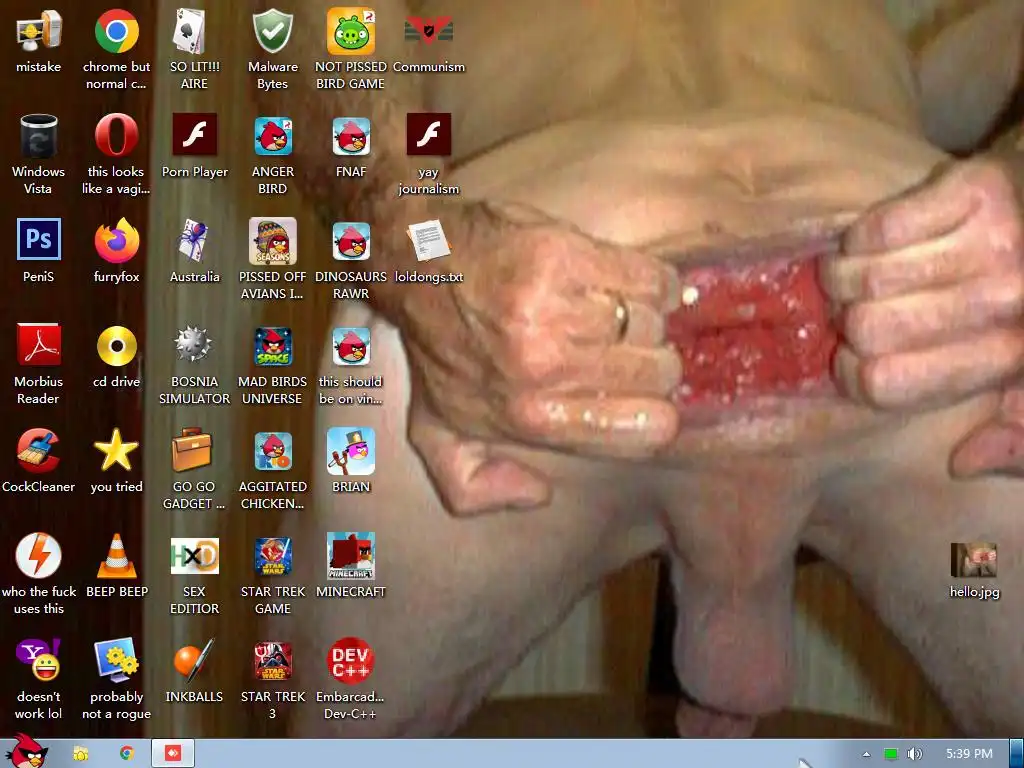
Task: Select the red Opera browser desktop icon
Action: [116, 136]
